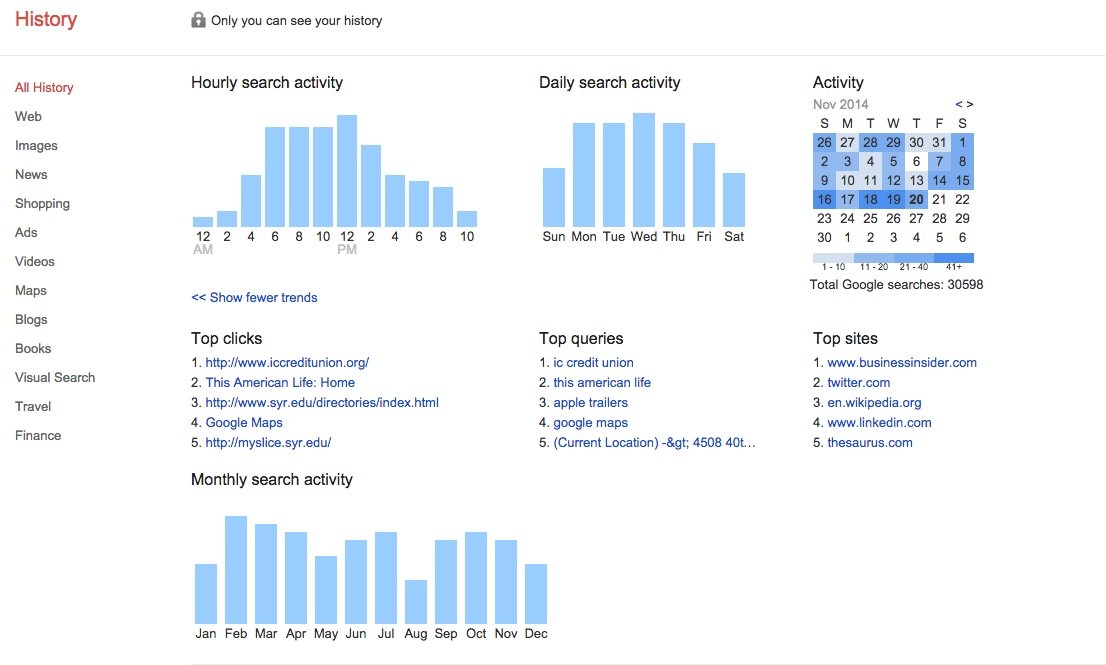Open This American Life: Home link
This screenshot has width=1106, height=665.
tap(280, 383)
